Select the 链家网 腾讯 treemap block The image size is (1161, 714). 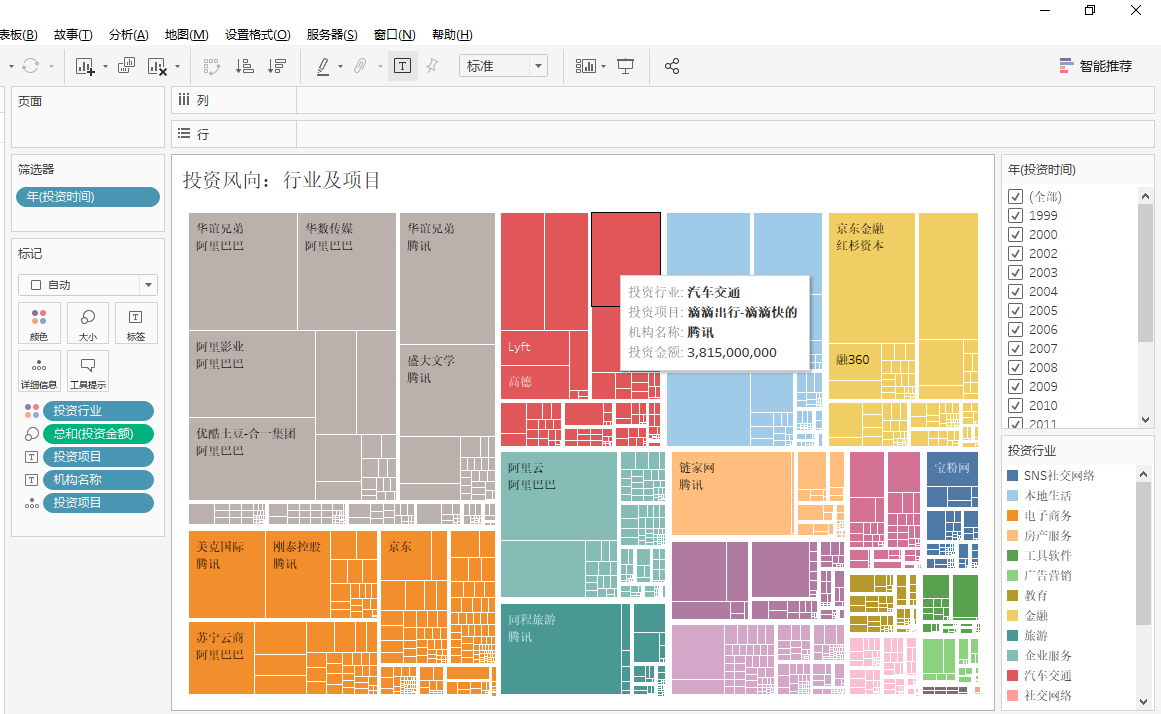pos(732,493)
